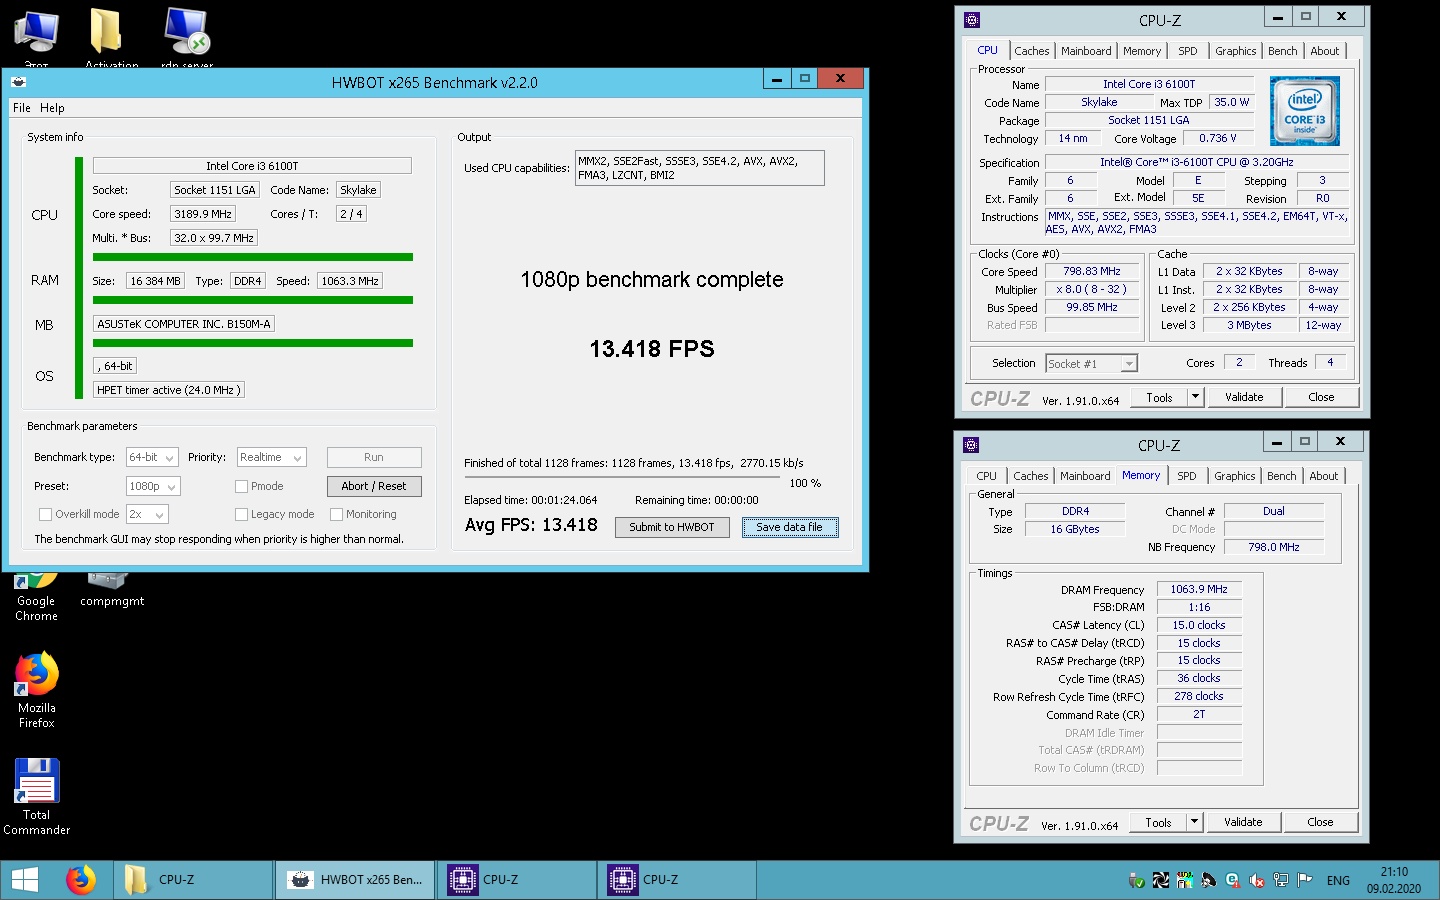Open the Preset 1080p dropdown
This screenshot has width=1440, height=900.
[x=153, y=486]
